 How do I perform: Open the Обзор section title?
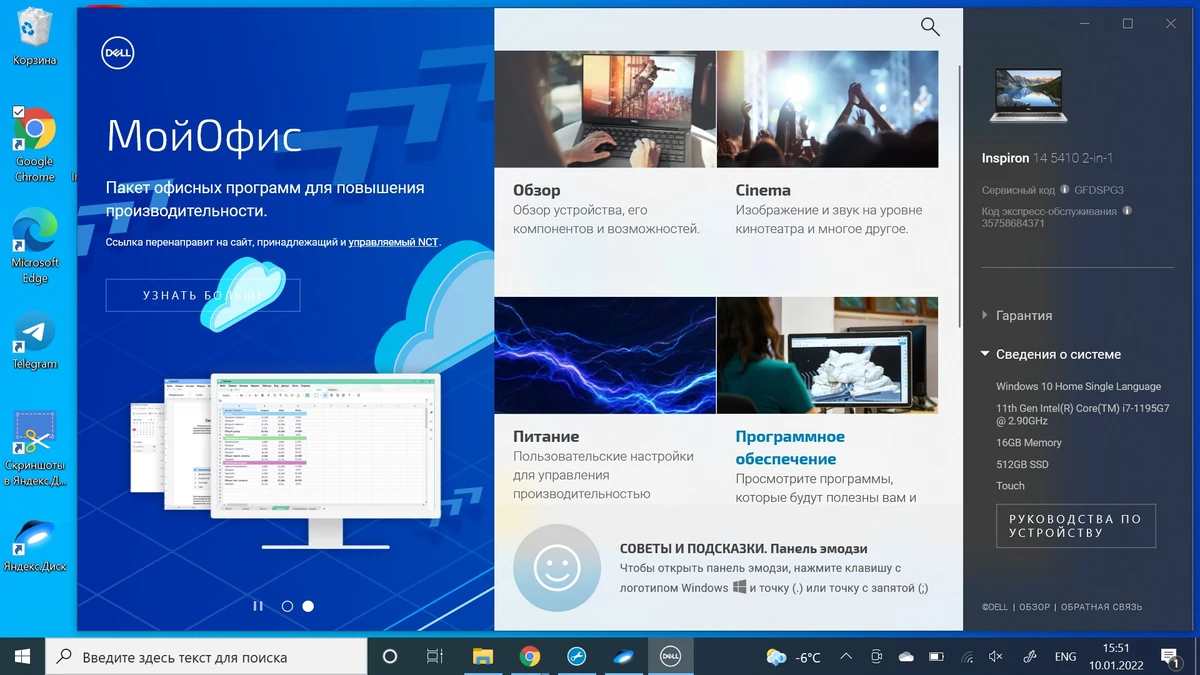point(536,190)
